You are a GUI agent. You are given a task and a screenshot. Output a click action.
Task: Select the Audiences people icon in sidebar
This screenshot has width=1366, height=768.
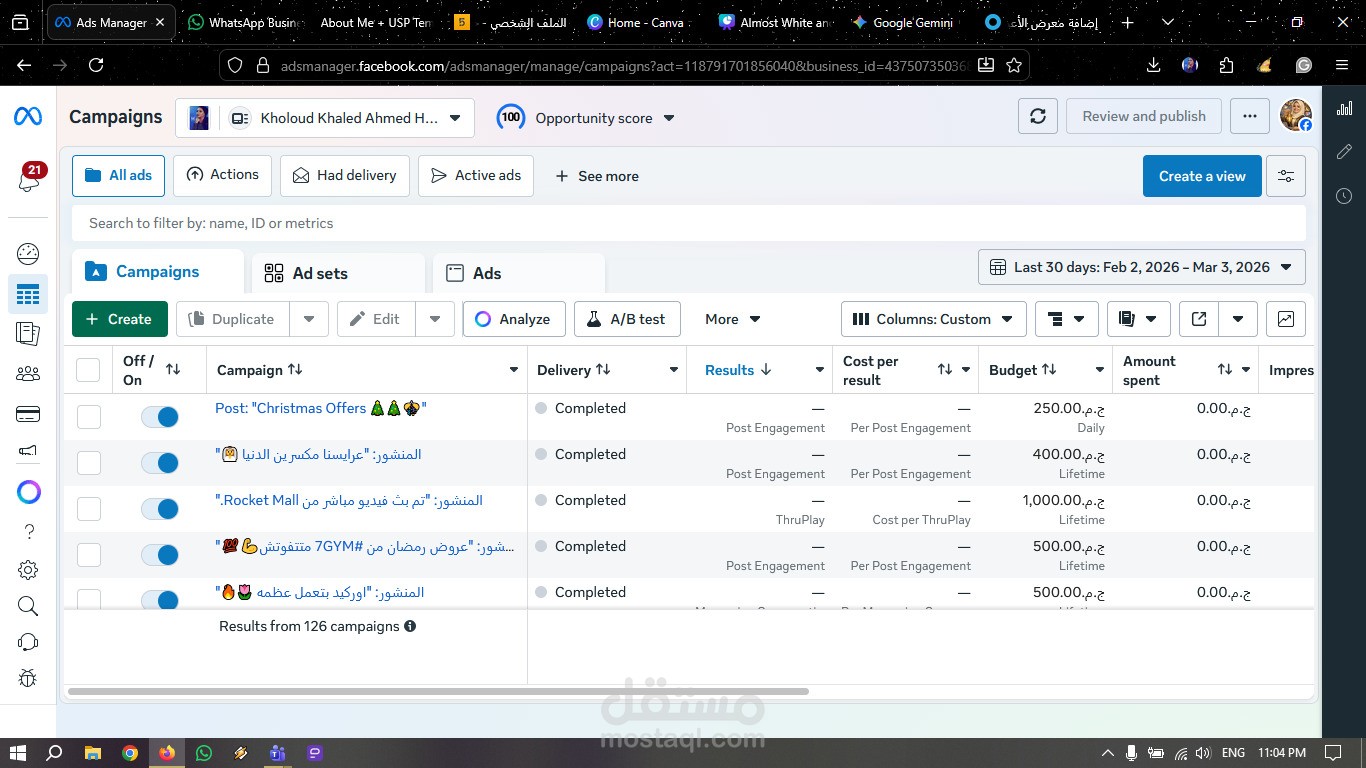click(28, 373)
